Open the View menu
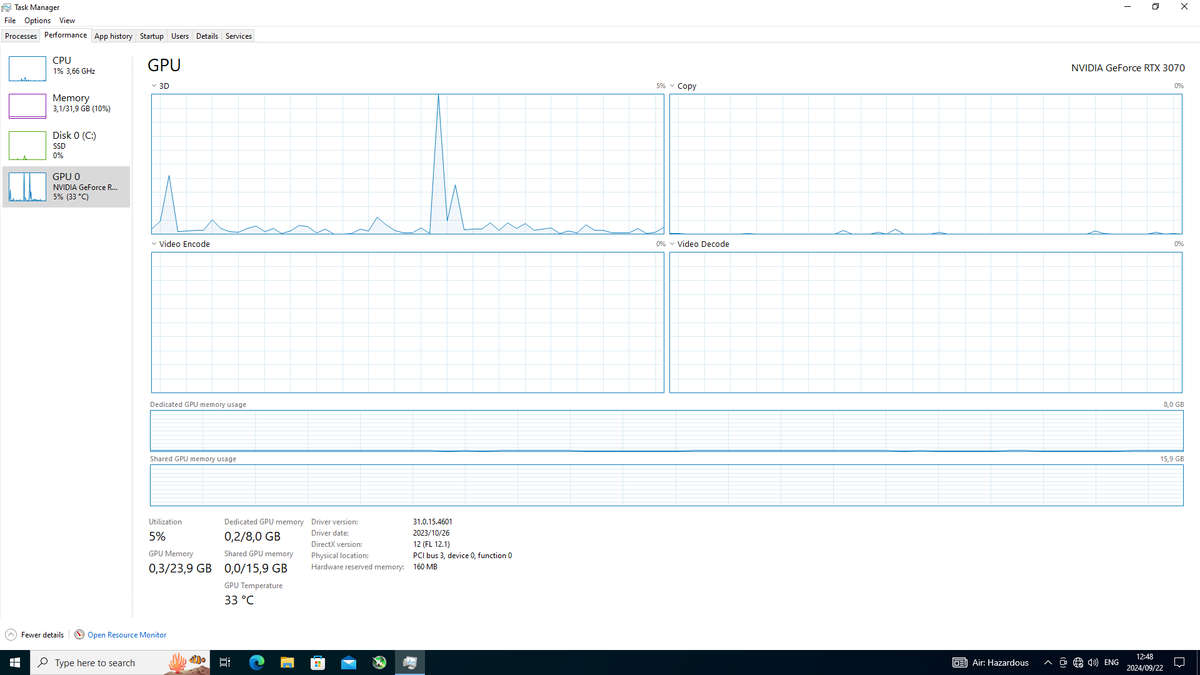Viewport: 1200px width, 675px height. pos(66,20)
